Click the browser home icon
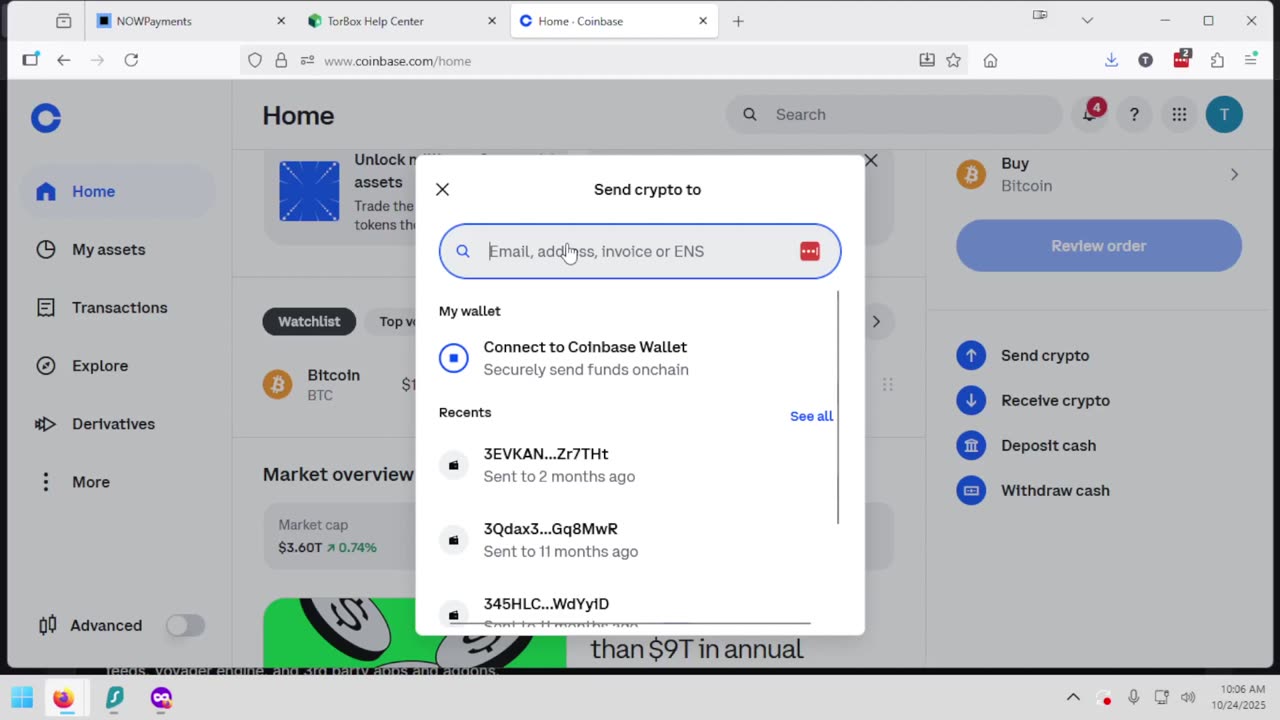1280x720 pixels. [x=990, y=60]
